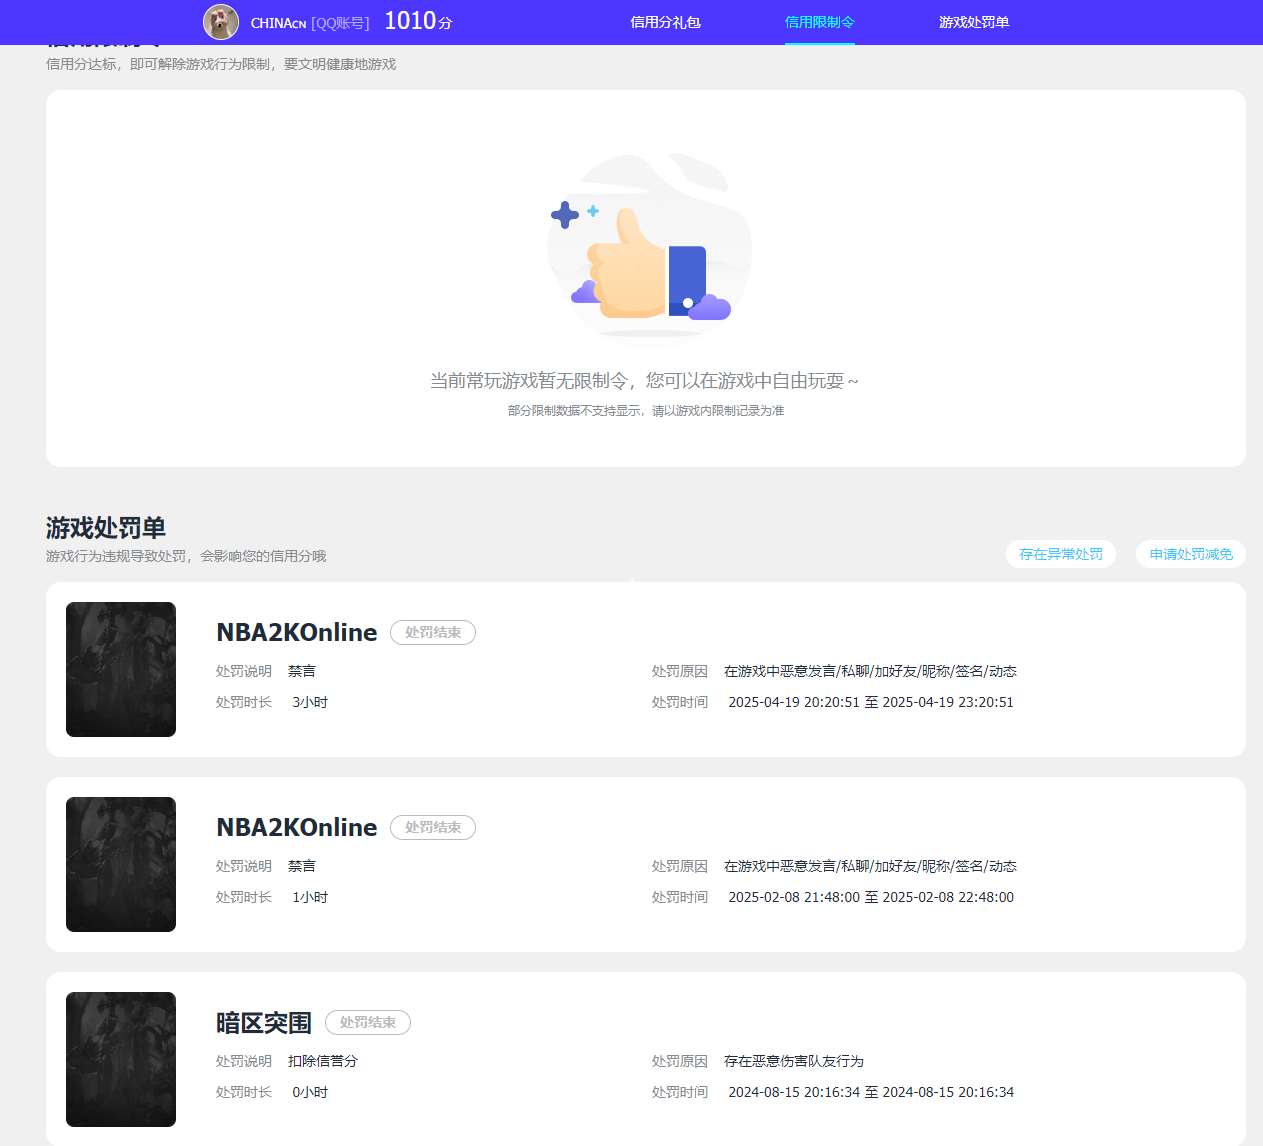Switch to the 信用限制令 tab

820,21
